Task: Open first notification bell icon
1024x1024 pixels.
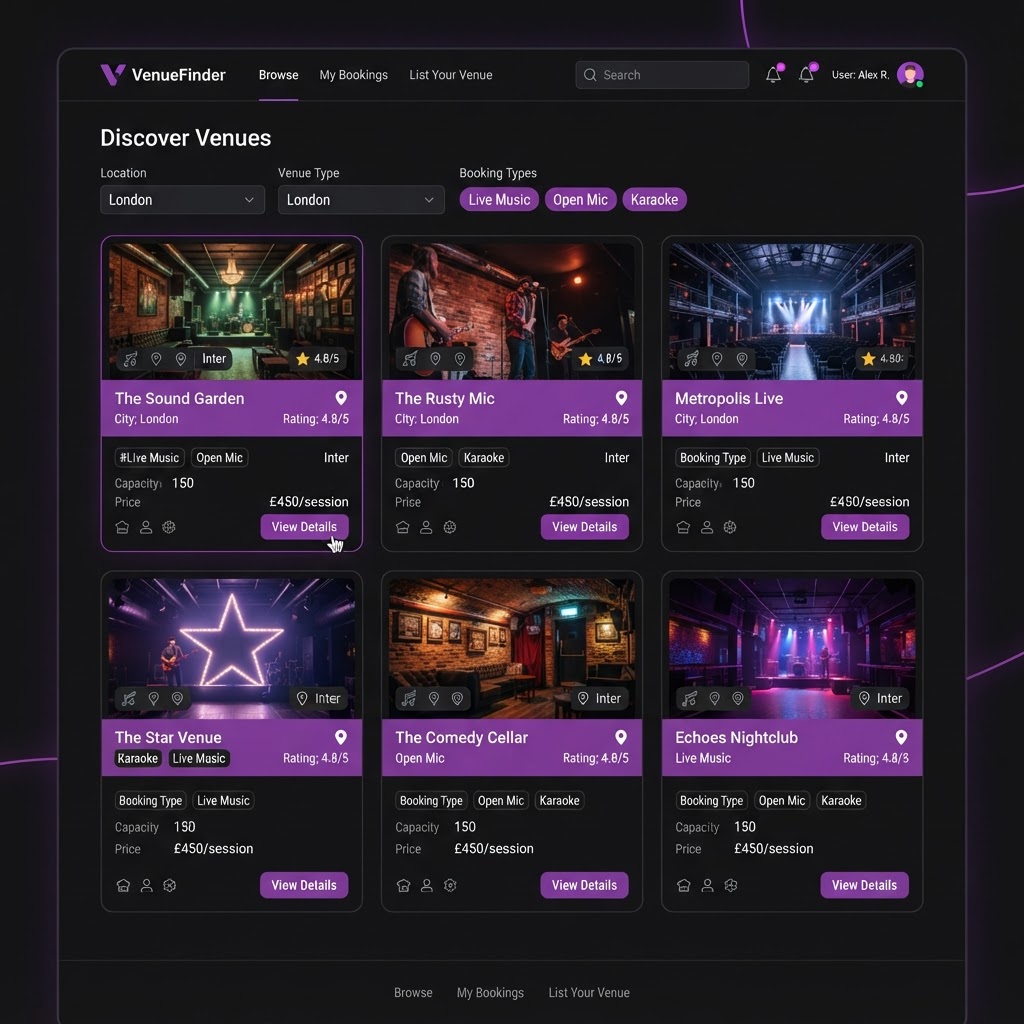Action: 774,74
